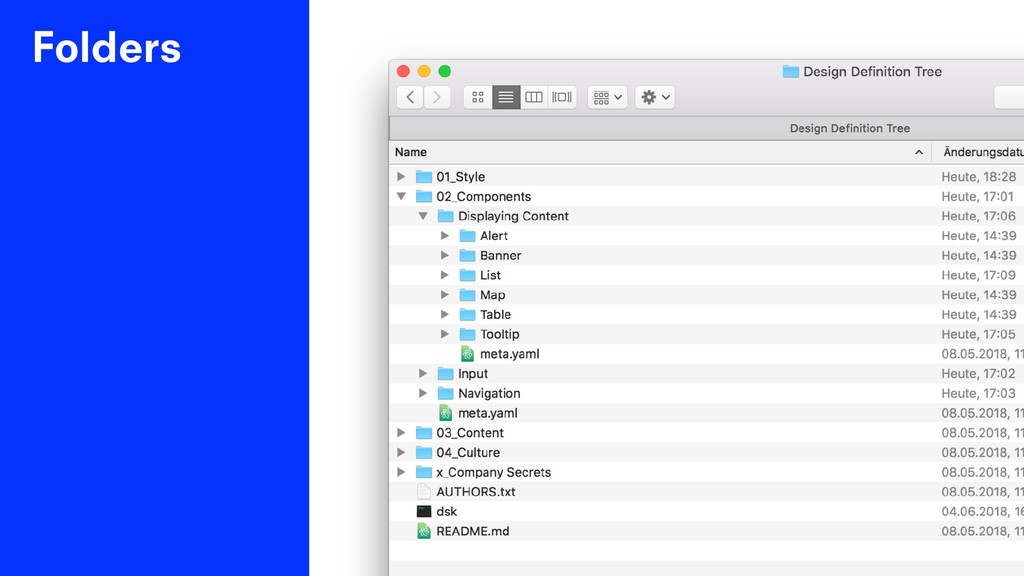Zoom the window with green button
1024x576 pixels.
[445, 71]
